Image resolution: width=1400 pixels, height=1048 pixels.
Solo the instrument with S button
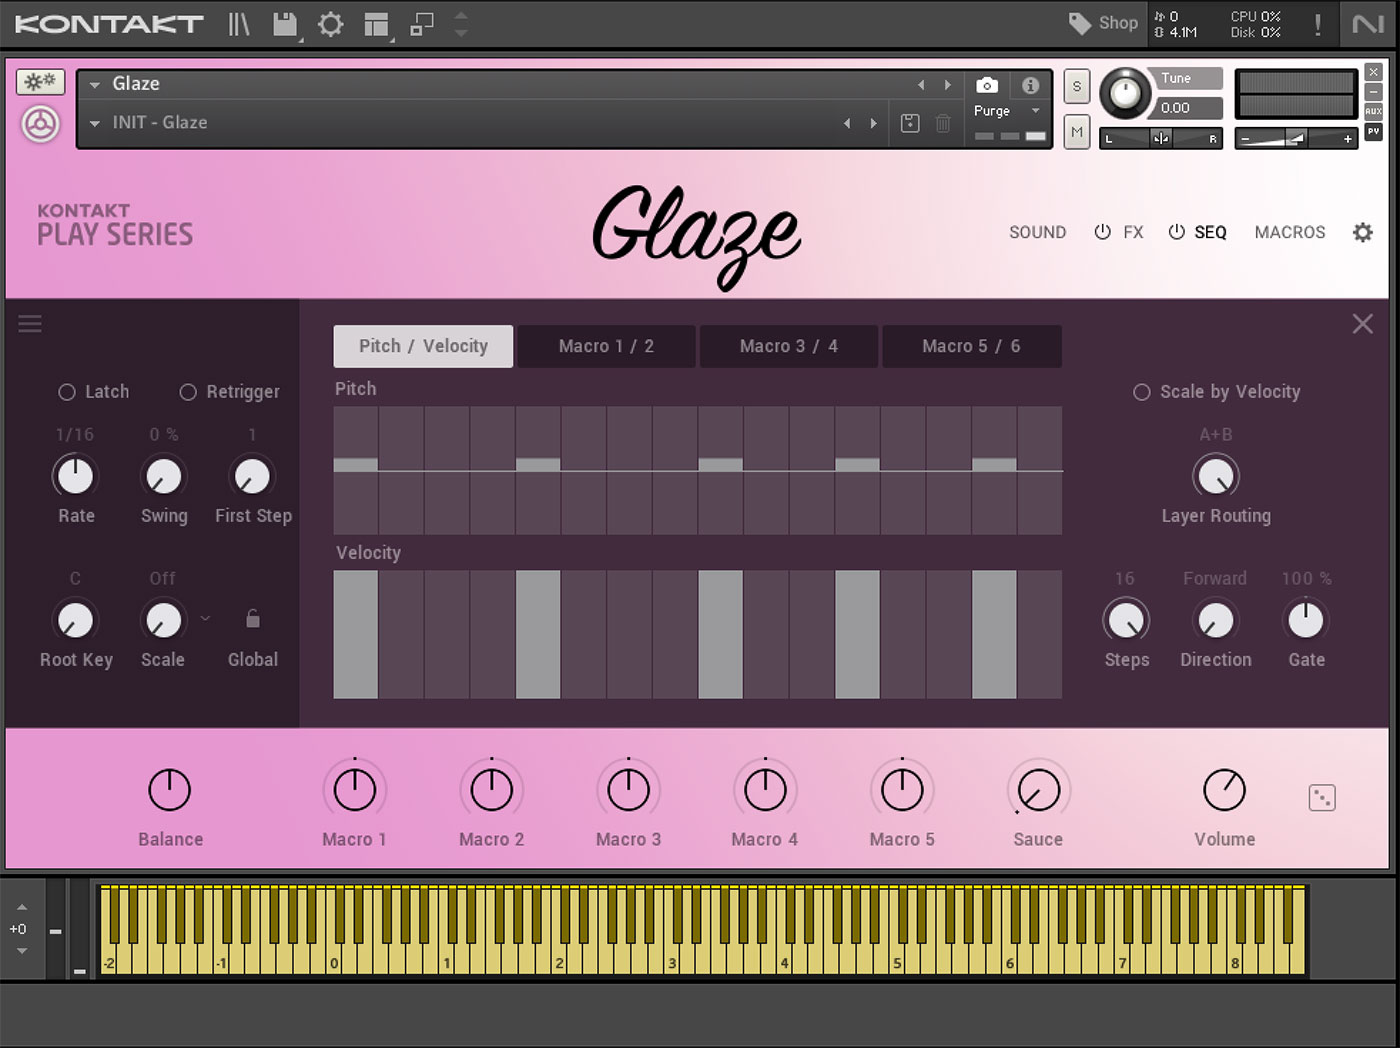pos(1076,86)
